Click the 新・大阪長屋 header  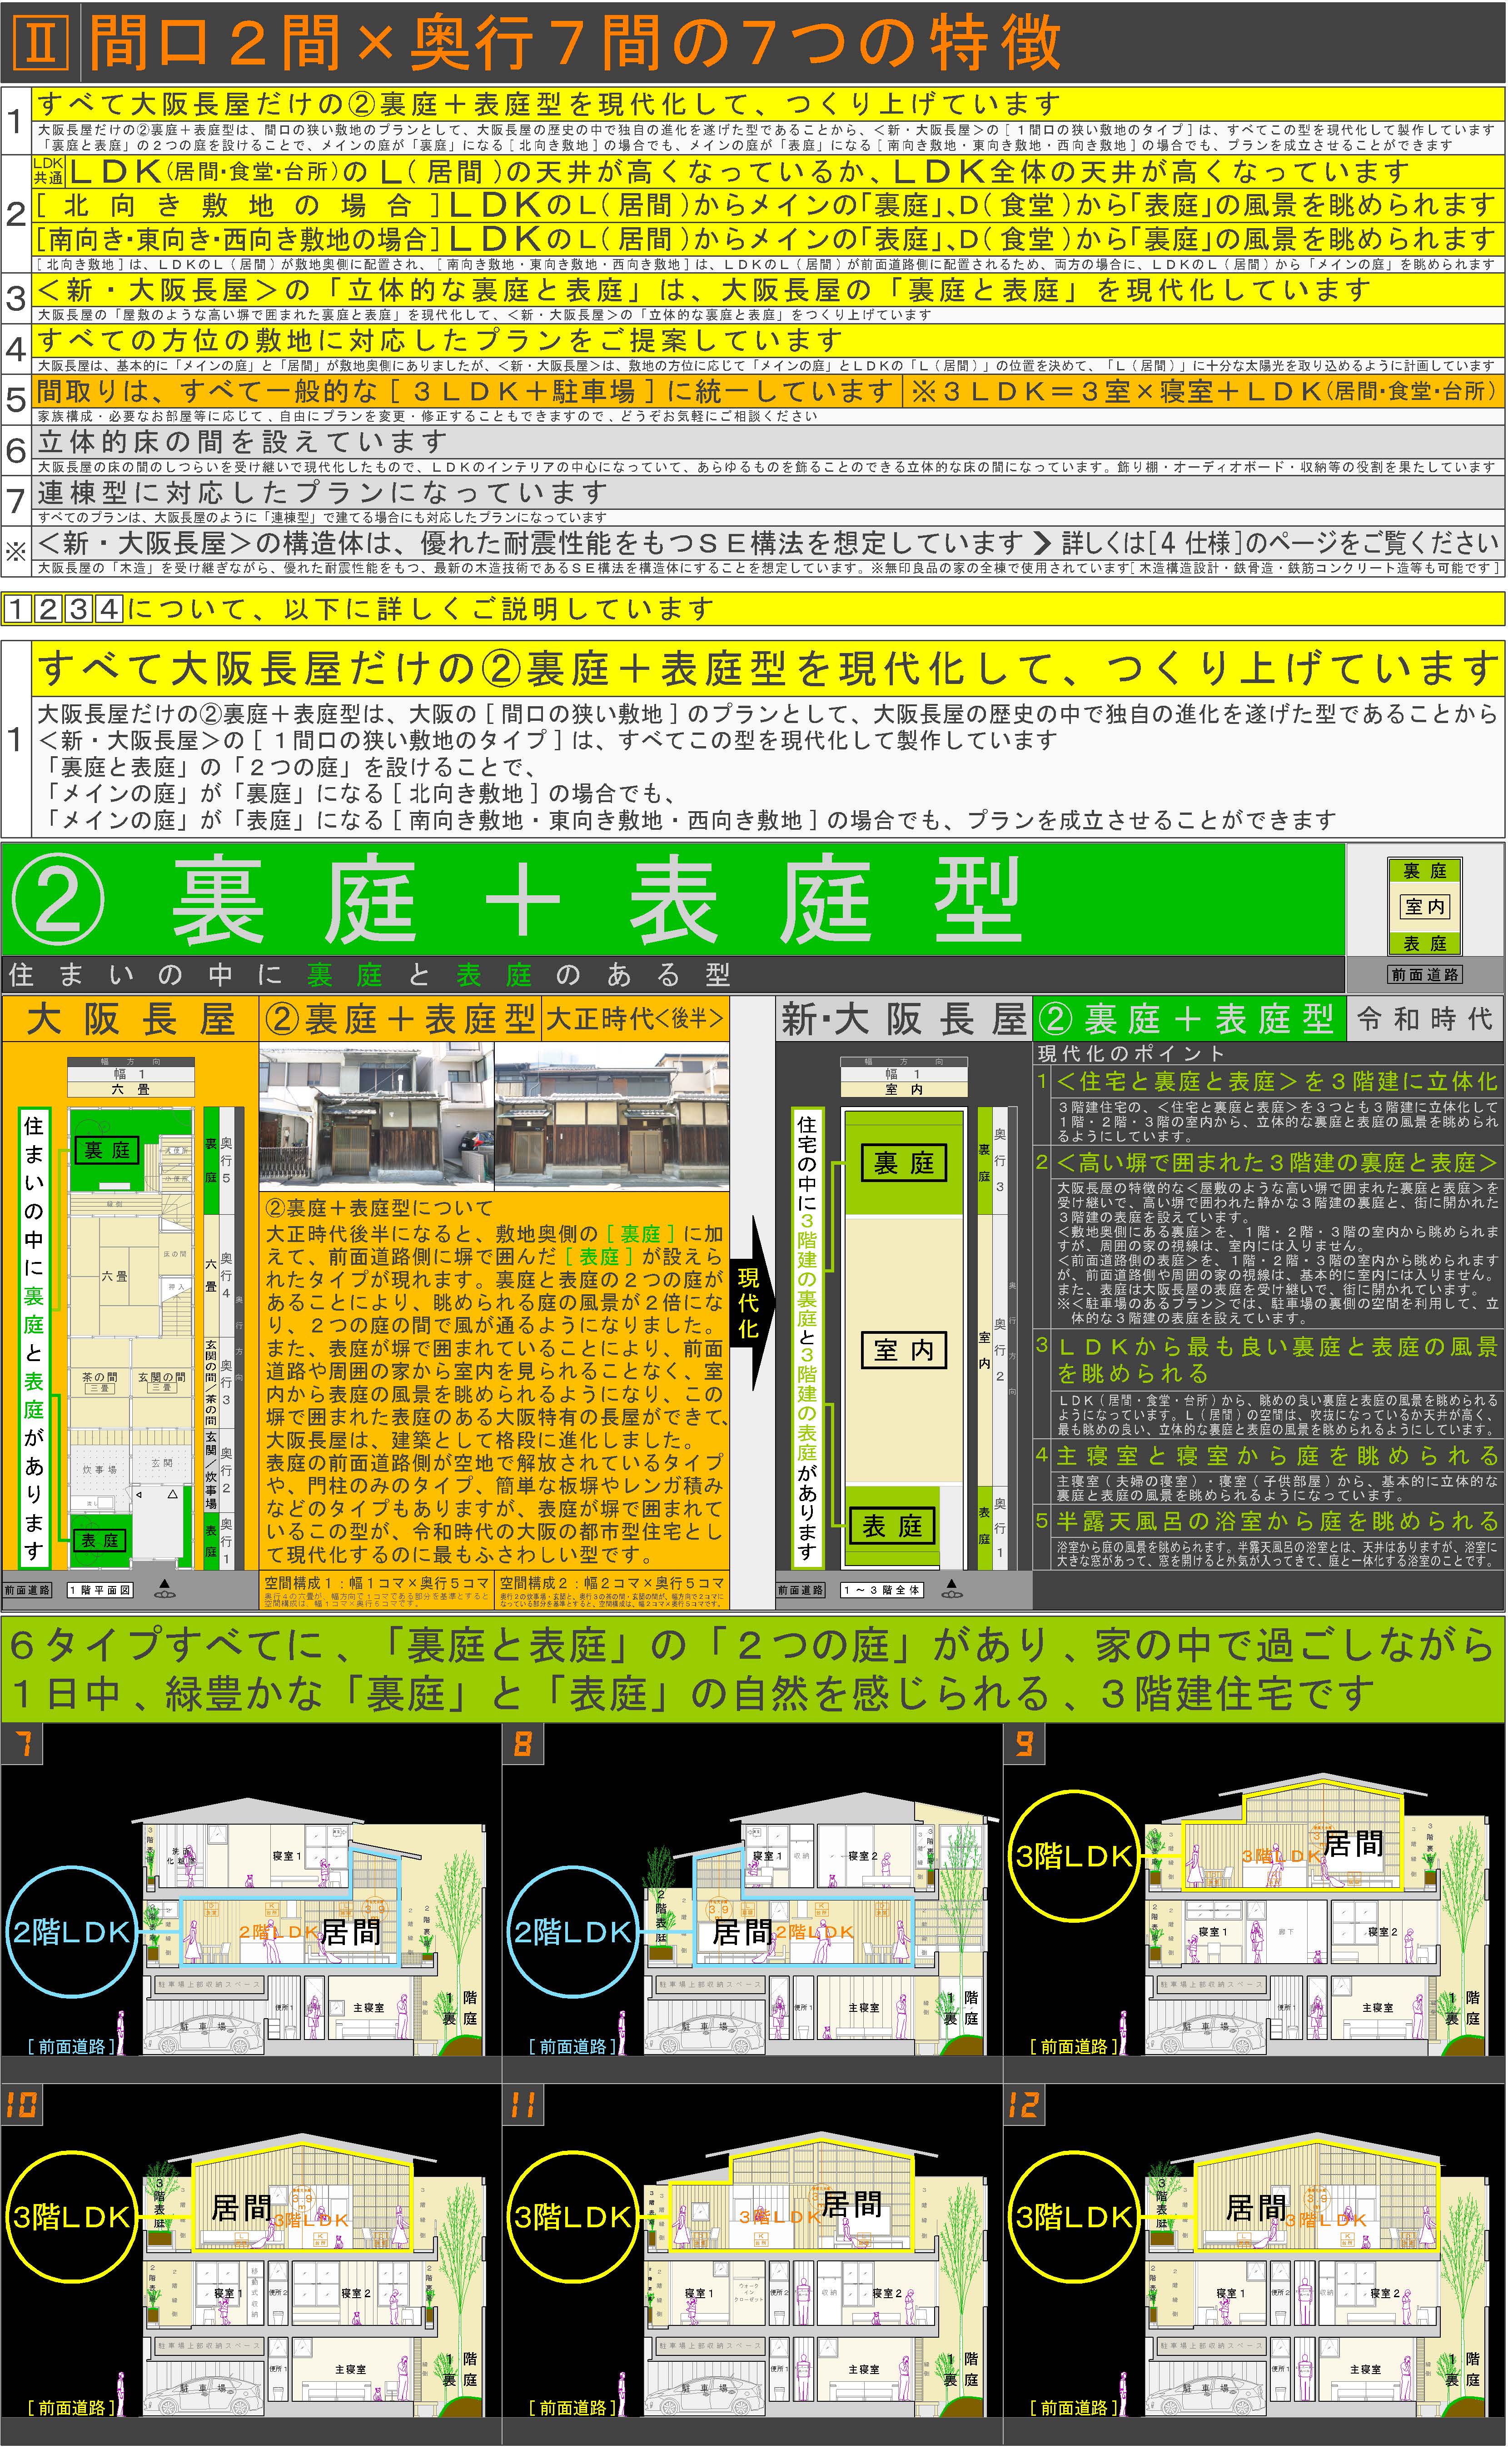click(x=904, y=1019)
